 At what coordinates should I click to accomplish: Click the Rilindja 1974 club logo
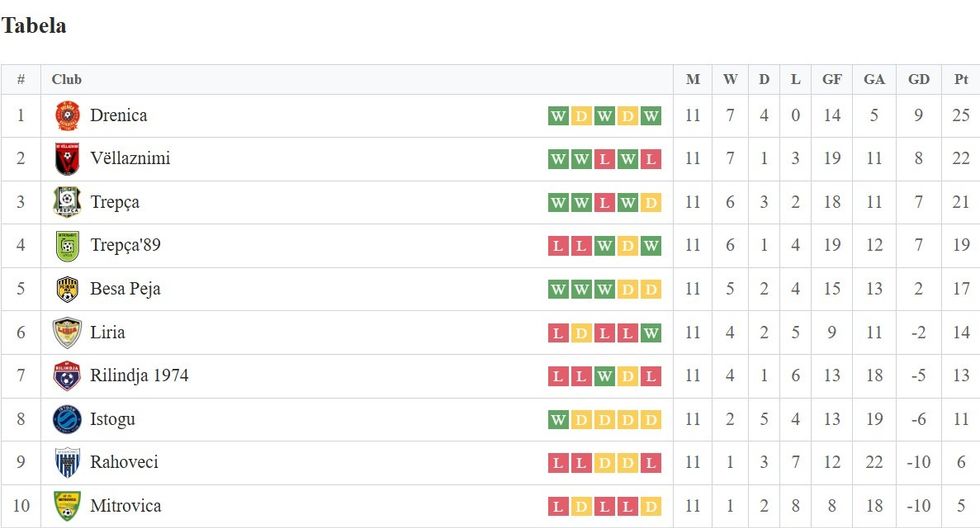[67, 376]
